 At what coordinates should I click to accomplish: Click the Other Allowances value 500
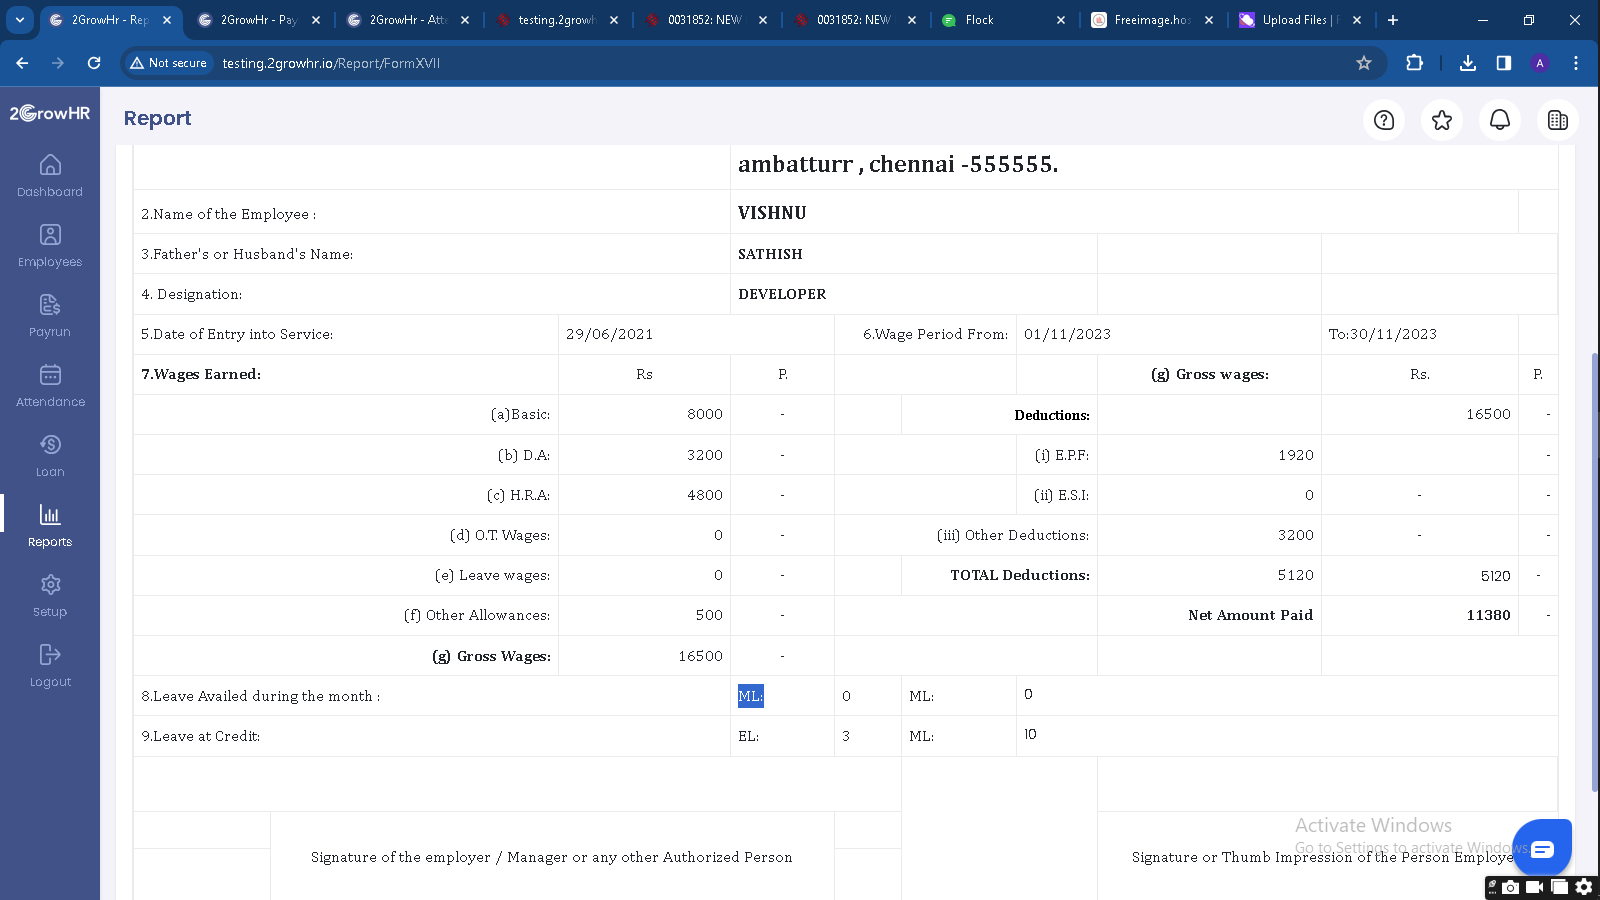click(x=709, y=615)
